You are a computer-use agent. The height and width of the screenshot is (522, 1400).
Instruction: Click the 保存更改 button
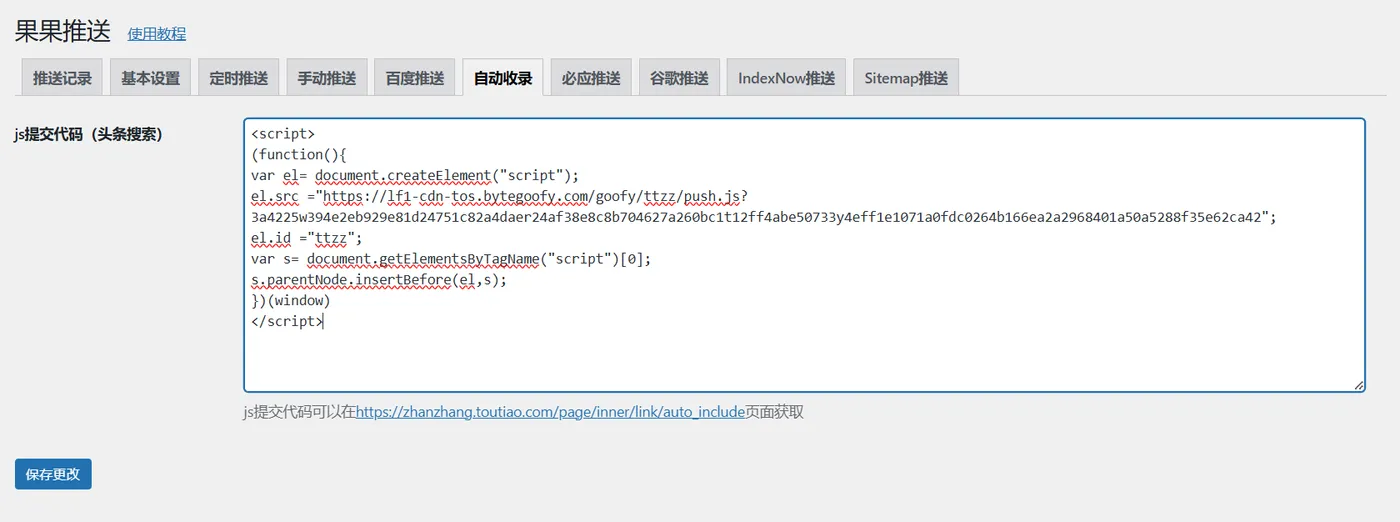[53, 474]
